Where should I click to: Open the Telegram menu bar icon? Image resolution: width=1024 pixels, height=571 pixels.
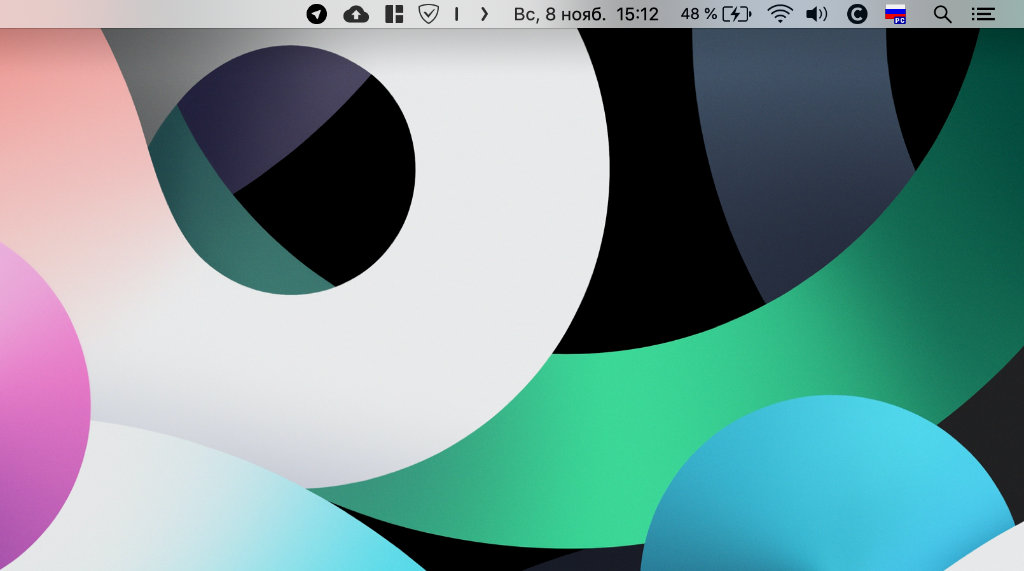pyautogui.click(x=317, y=14)
